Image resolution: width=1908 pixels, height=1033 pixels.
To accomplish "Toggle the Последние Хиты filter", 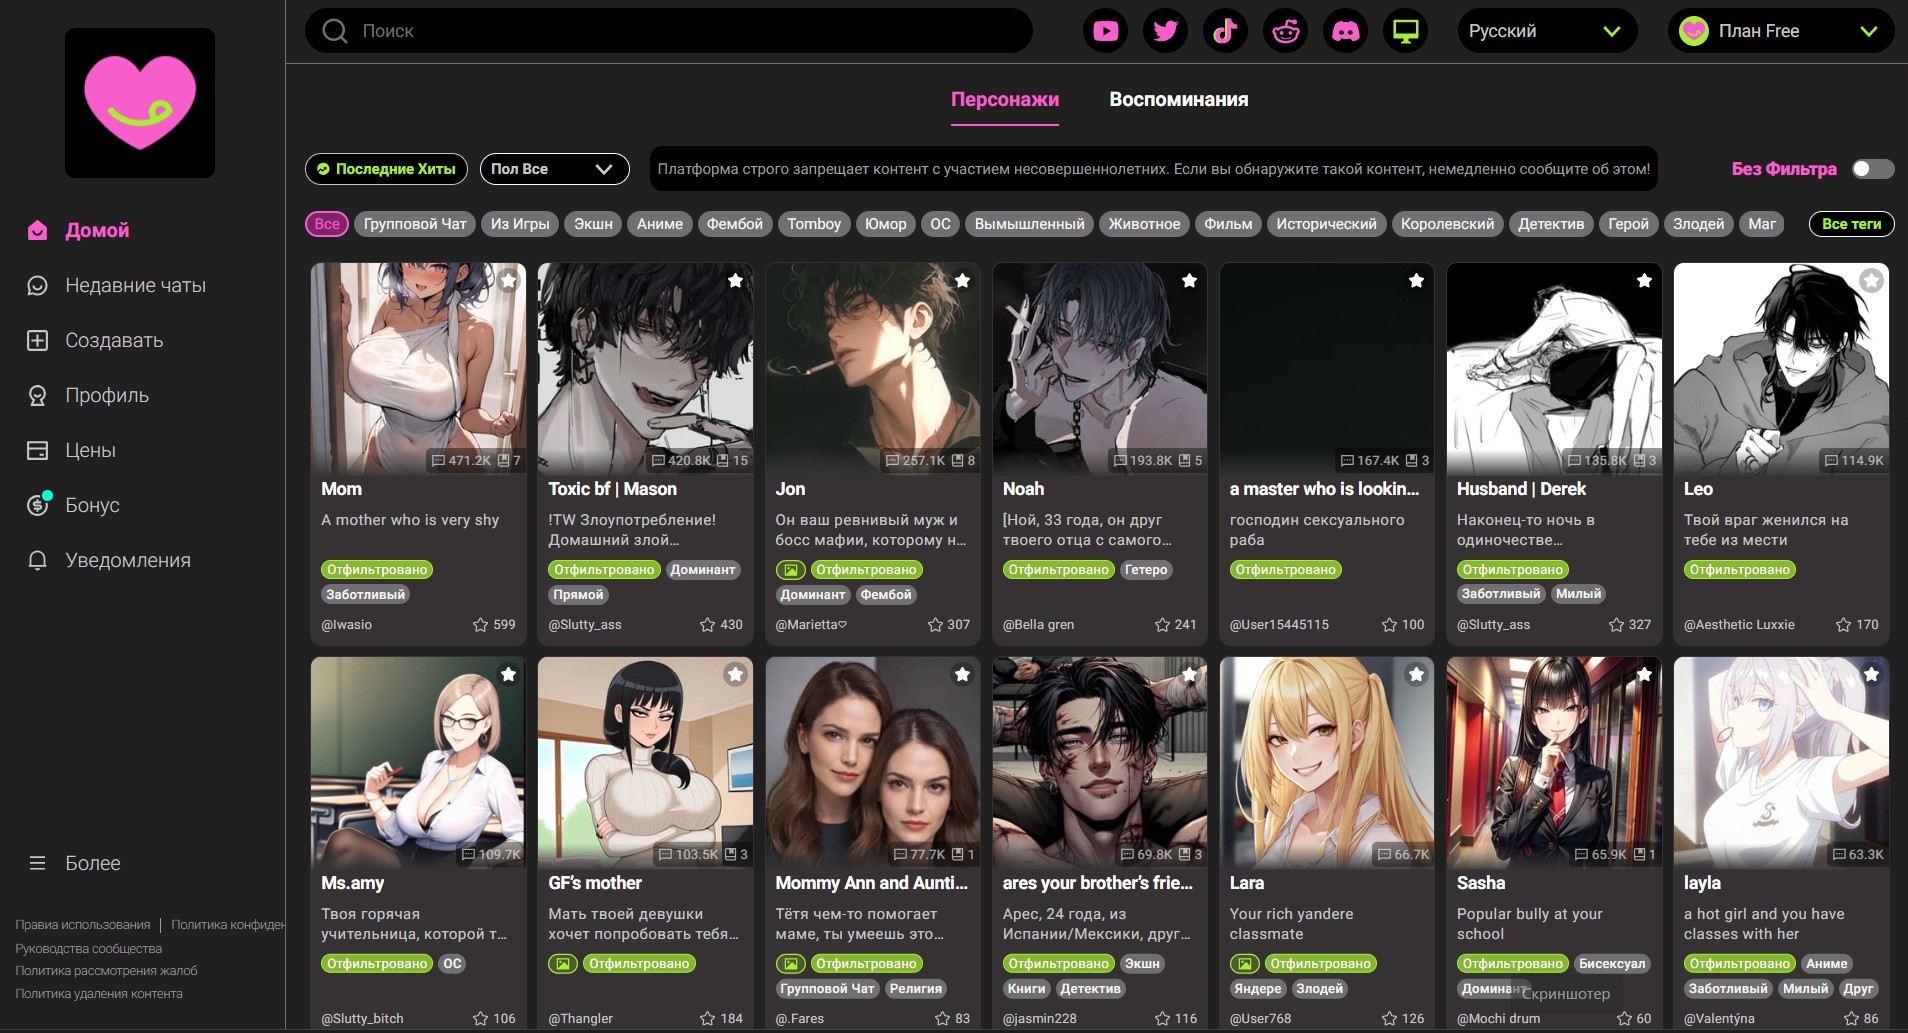I will pos(386,169).
